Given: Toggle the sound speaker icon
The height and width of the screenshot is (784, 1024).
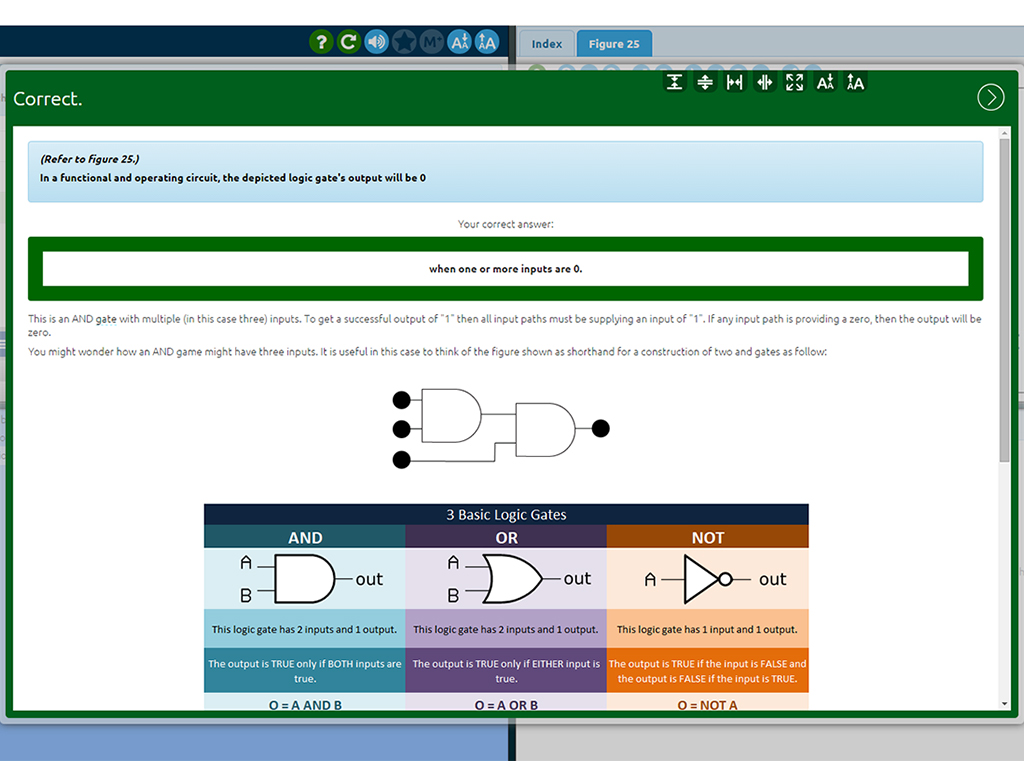Looking at the screenshot, I should click(x=376, y=42).
